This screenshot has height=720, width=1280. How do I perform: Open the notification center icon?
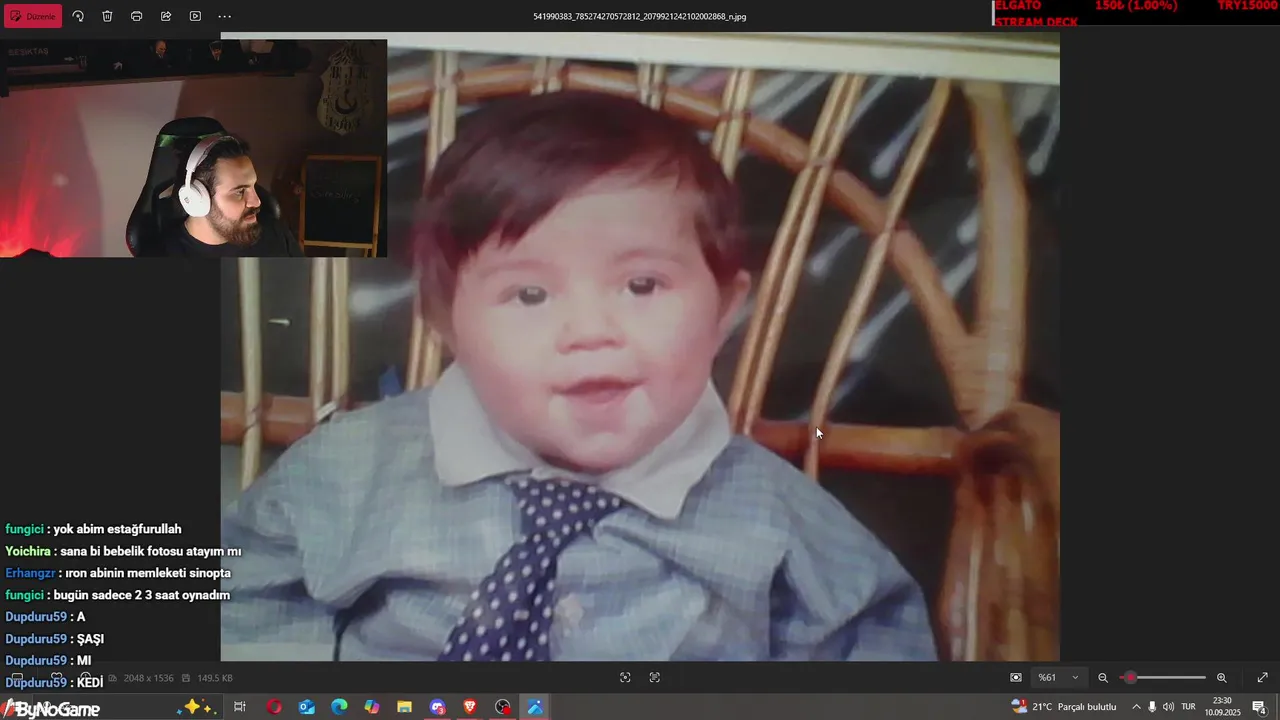click(x=1259, y=707)
